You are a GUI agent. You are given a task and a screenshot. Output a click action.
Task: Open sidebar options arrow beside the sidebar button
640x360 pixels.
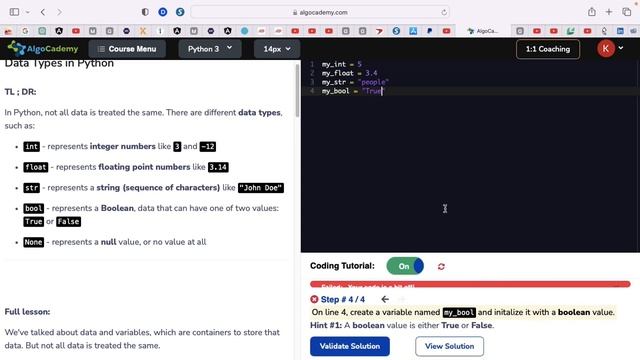coord(28,12)
